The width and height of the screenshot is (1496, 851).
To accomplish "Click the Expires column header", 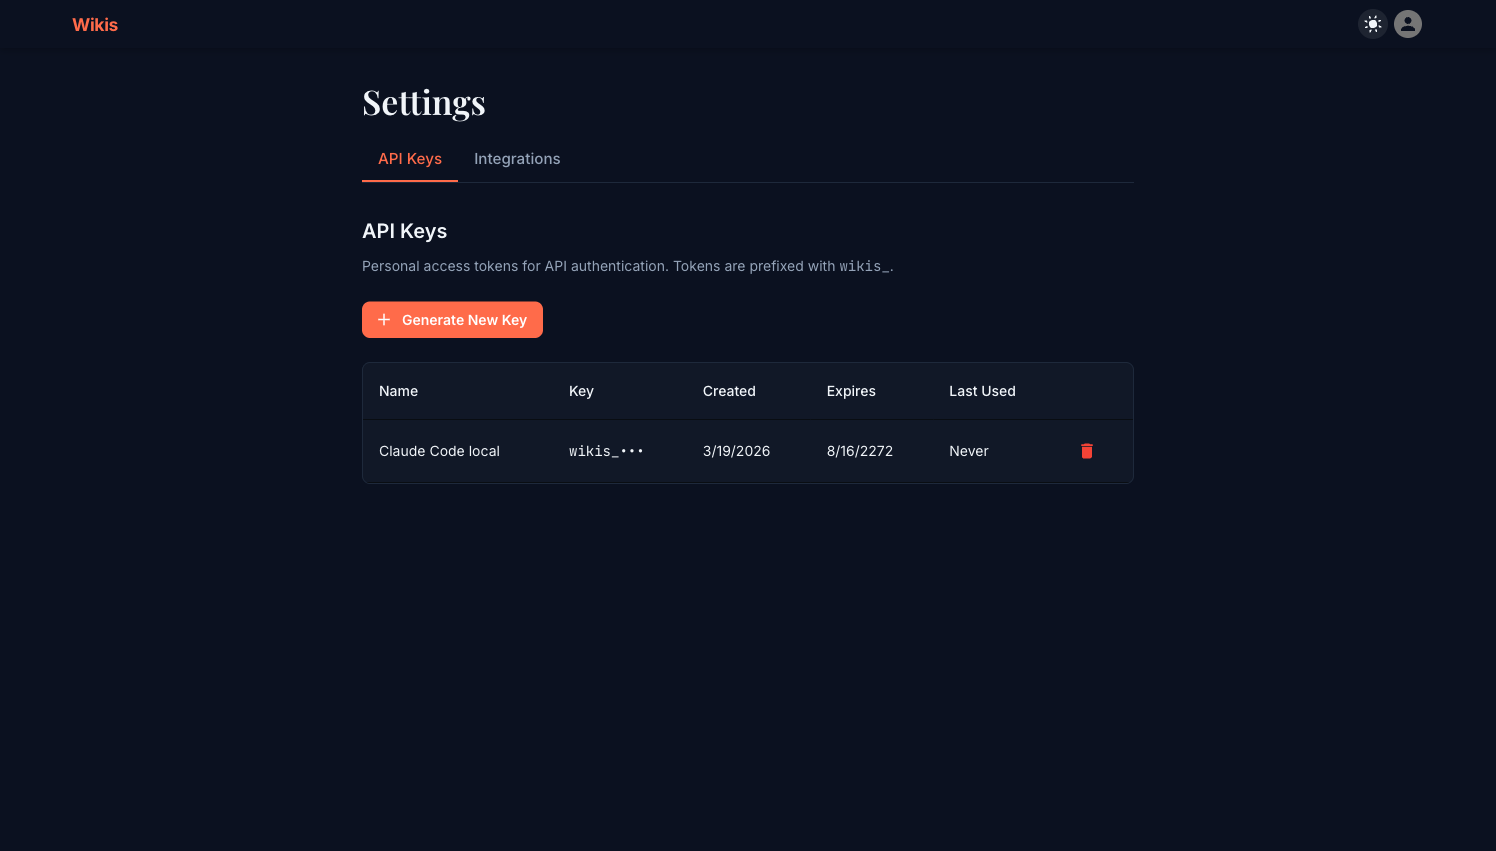I will (851, 391).
